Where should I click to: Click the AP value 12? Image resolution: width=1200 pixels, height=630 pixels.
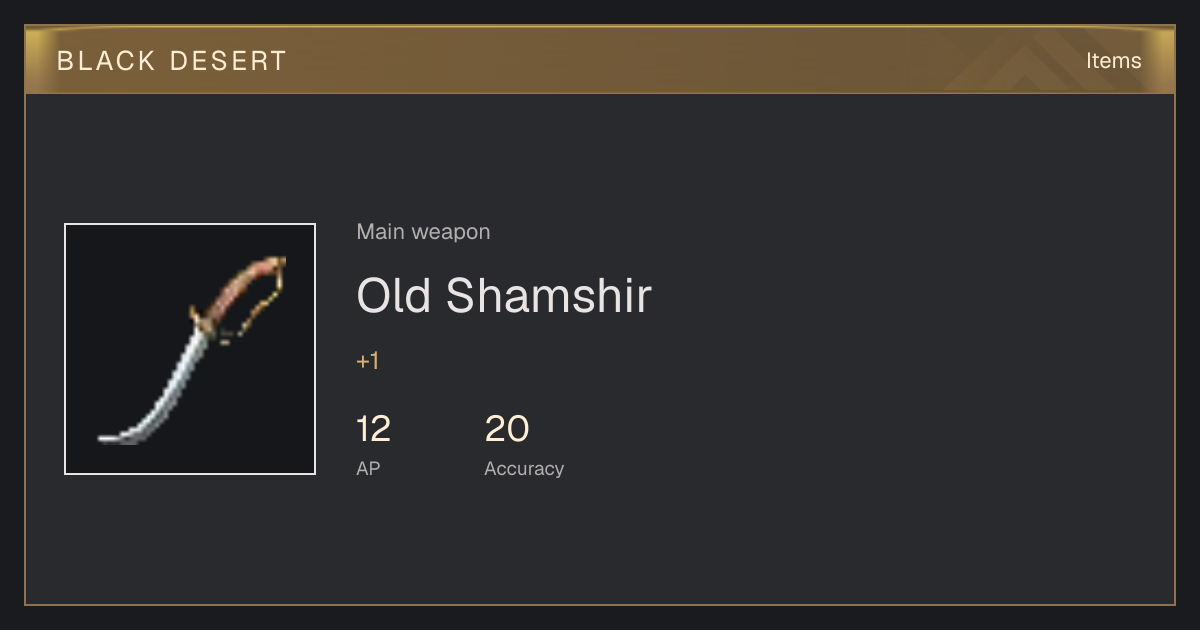(x=373, y=429)
